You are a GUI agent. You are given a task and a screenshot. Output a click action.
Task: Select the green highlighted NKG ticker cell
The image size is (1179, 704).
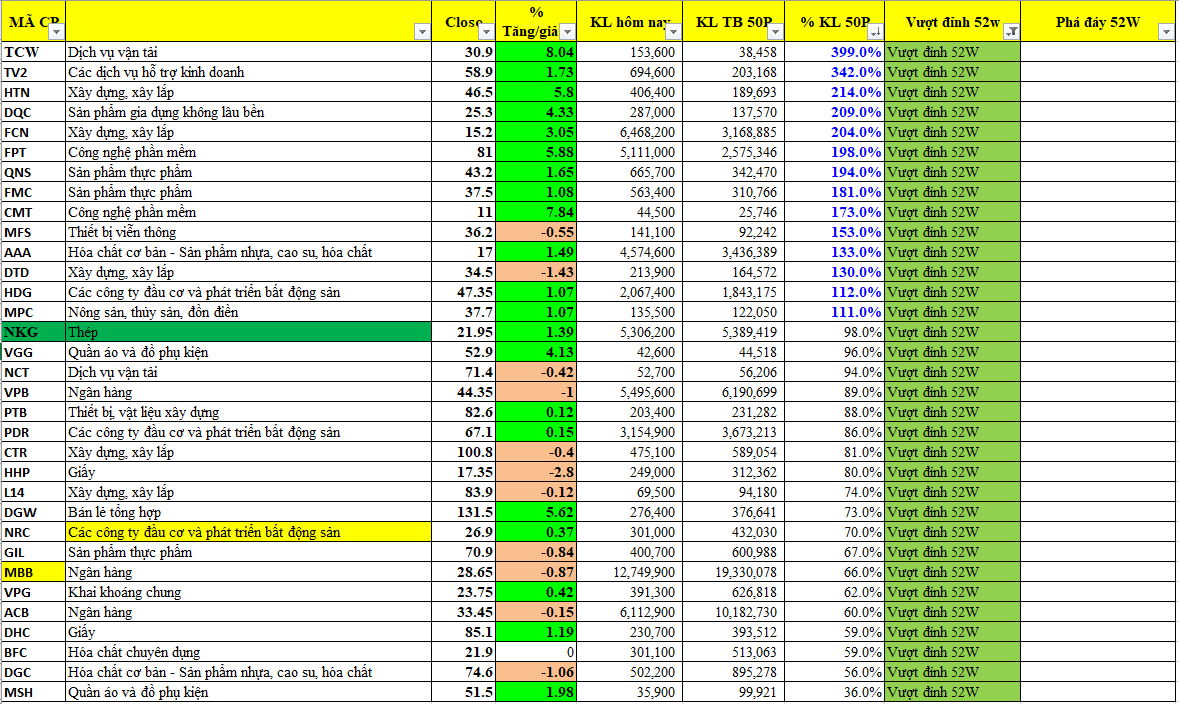pyautogui.click(x=33, y=332)
